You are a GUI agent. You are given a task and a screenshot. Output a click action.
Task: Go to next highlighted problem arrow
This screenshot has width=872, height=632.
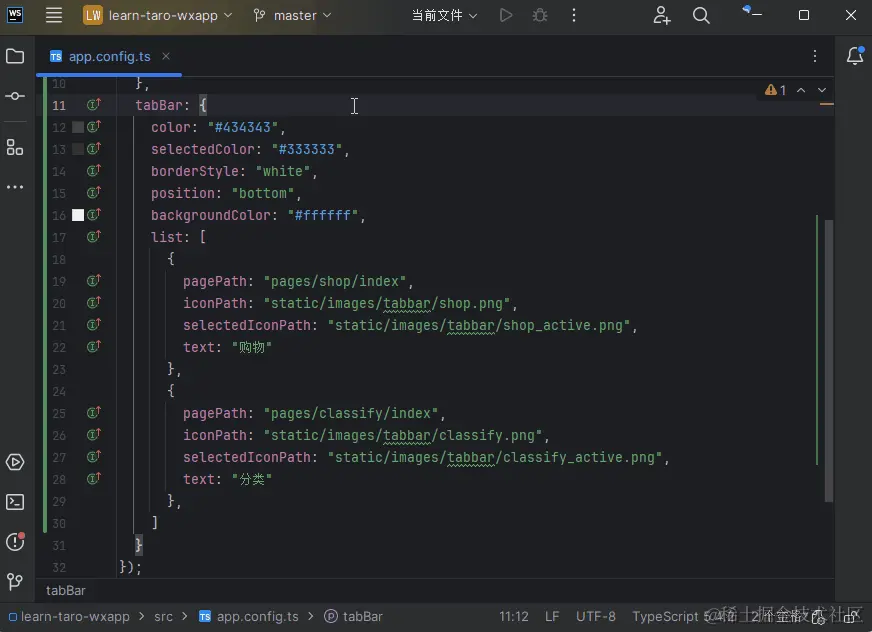[x=822, y=90]
